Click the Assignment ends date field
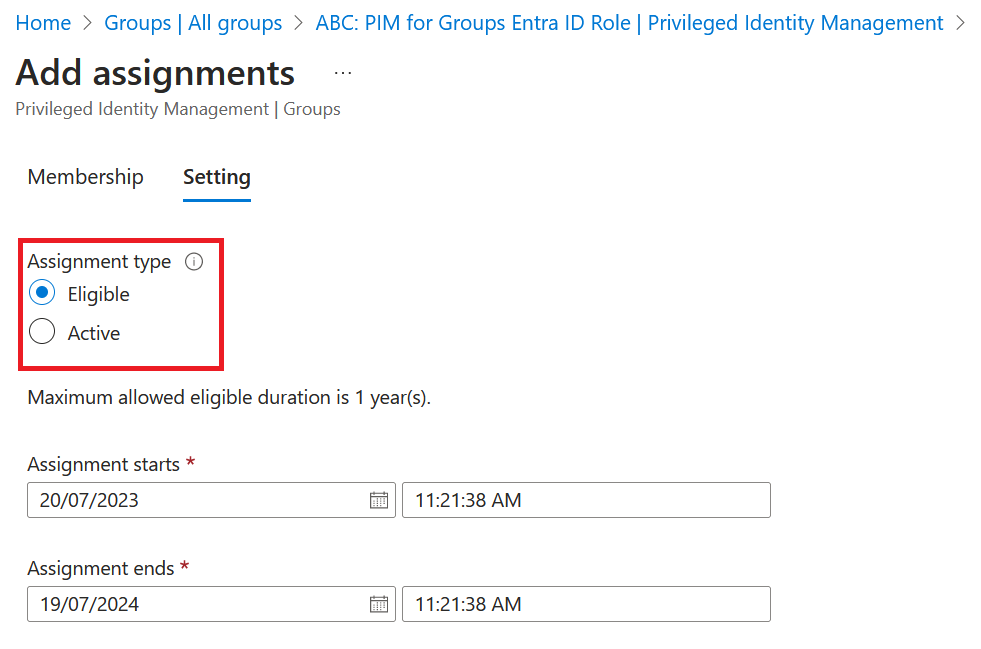981x649 pixels. click(195, 604)
